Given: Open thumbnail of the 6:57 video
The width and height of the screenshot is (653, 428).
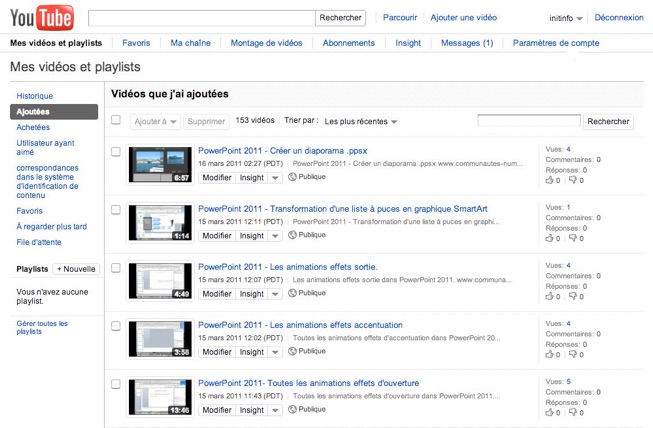Looking at the screenshot, I should [160, 164].
